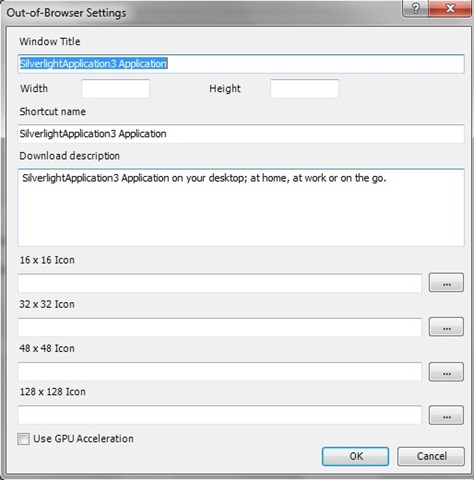Browse for the 48 x 48 Icon file

pyautogui.click(x=446, y=372)
